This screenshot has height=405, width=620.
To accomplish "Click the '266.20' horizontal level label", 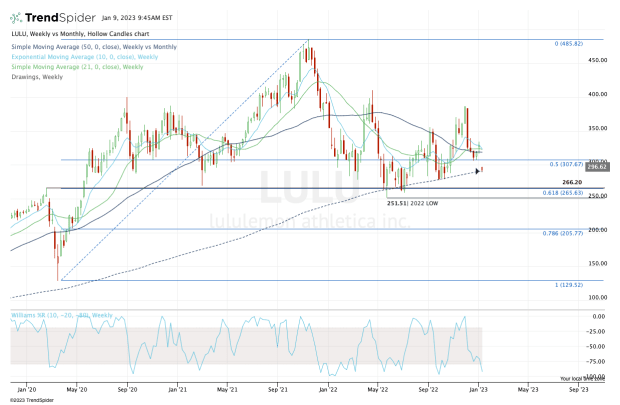I will coord(572,182).
